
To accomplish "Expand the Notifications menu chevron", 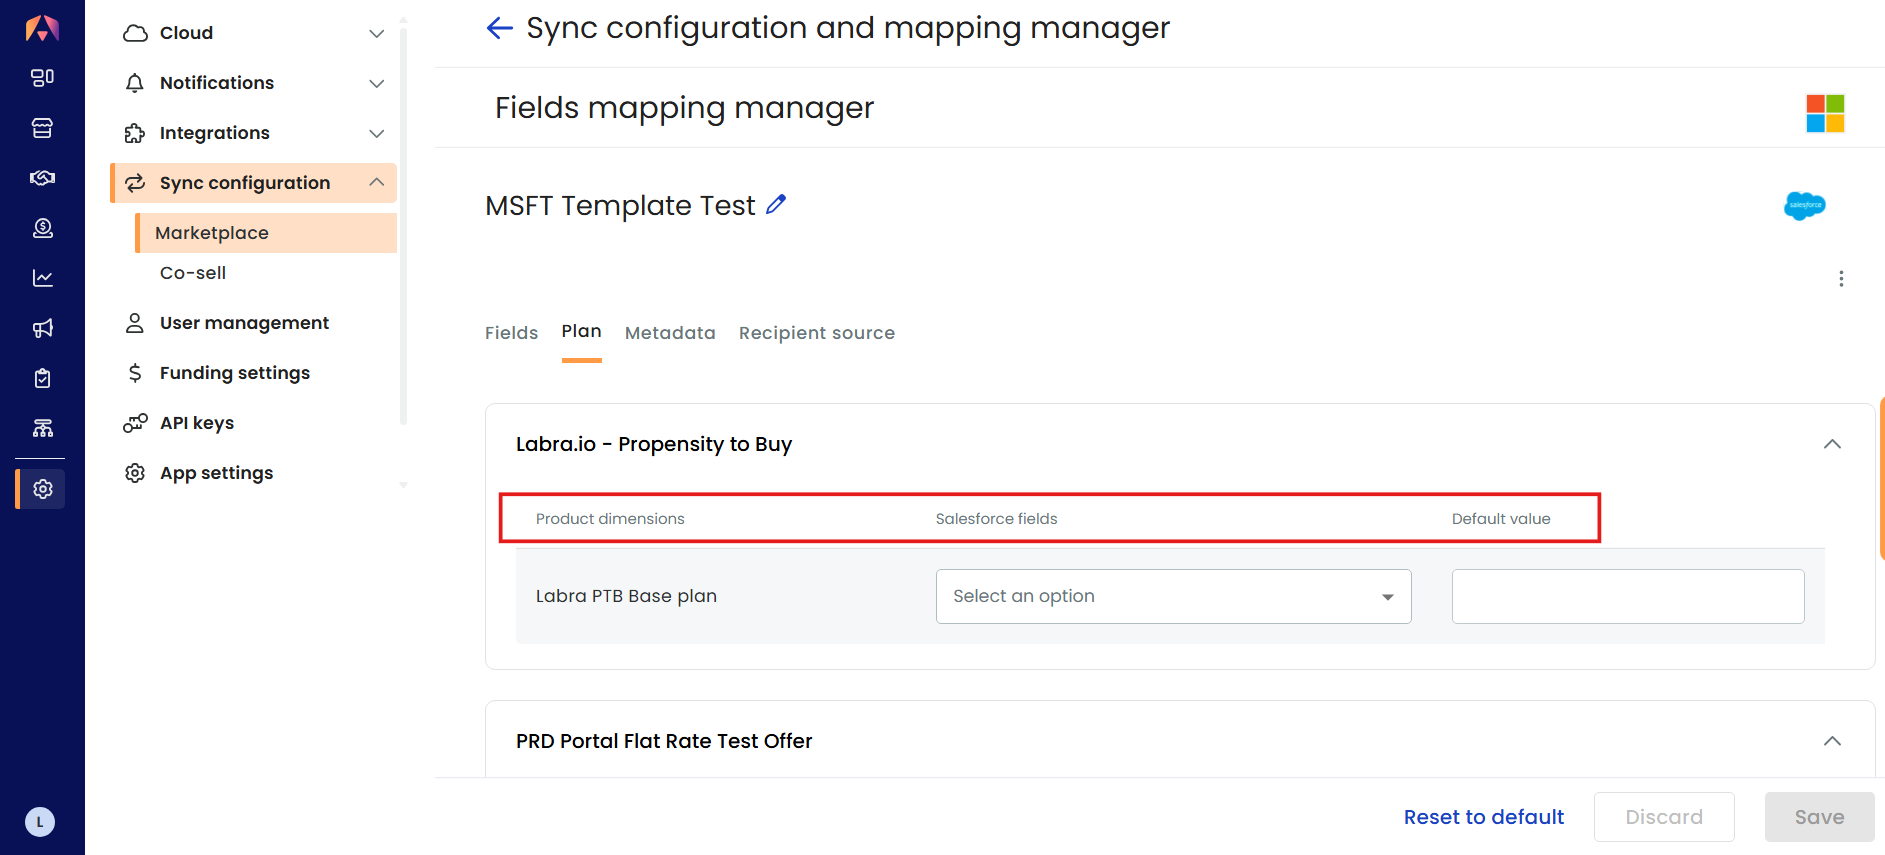I will point(377,83).
